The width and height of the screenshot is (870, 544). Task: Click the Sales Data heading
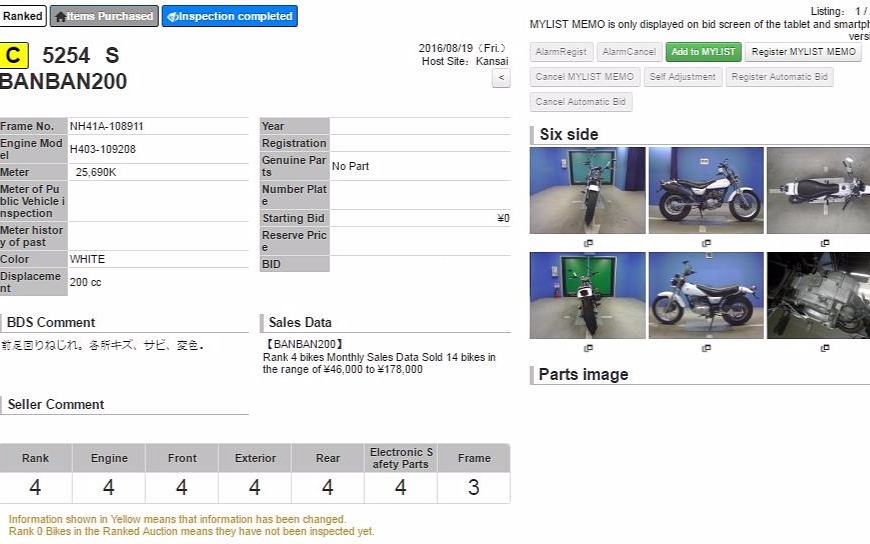click(x=300, y=323)
